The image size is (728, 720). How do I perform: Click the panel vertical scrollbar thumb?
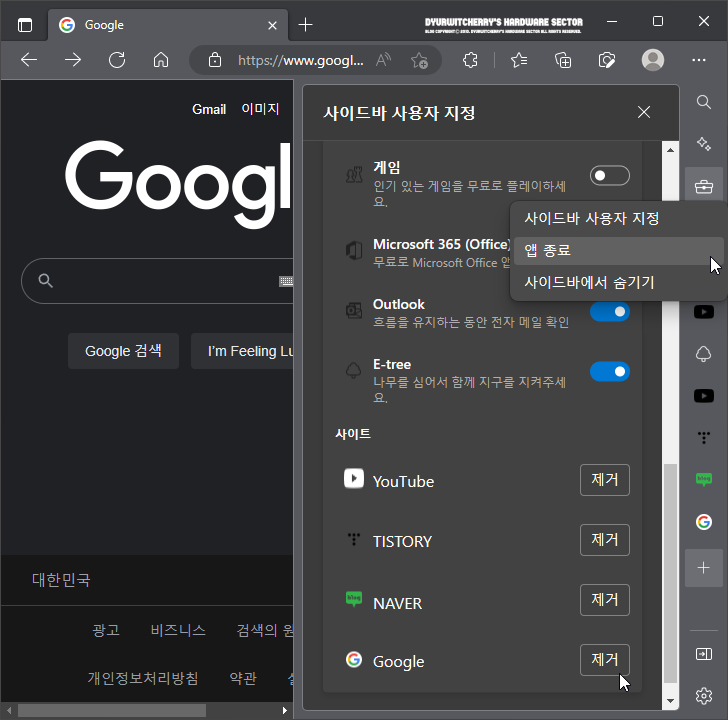tap(670, 573)
